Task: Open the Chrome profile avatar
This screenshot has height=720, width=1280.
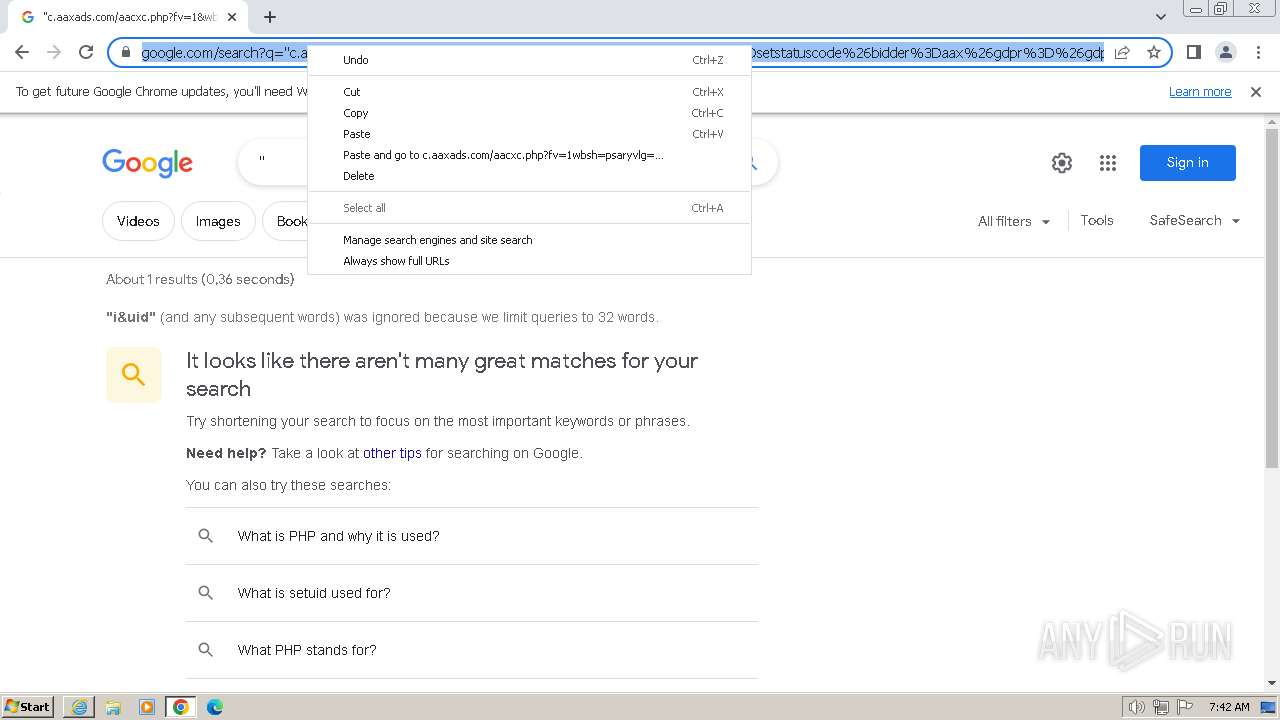Action: click(x=1225, y=52)
